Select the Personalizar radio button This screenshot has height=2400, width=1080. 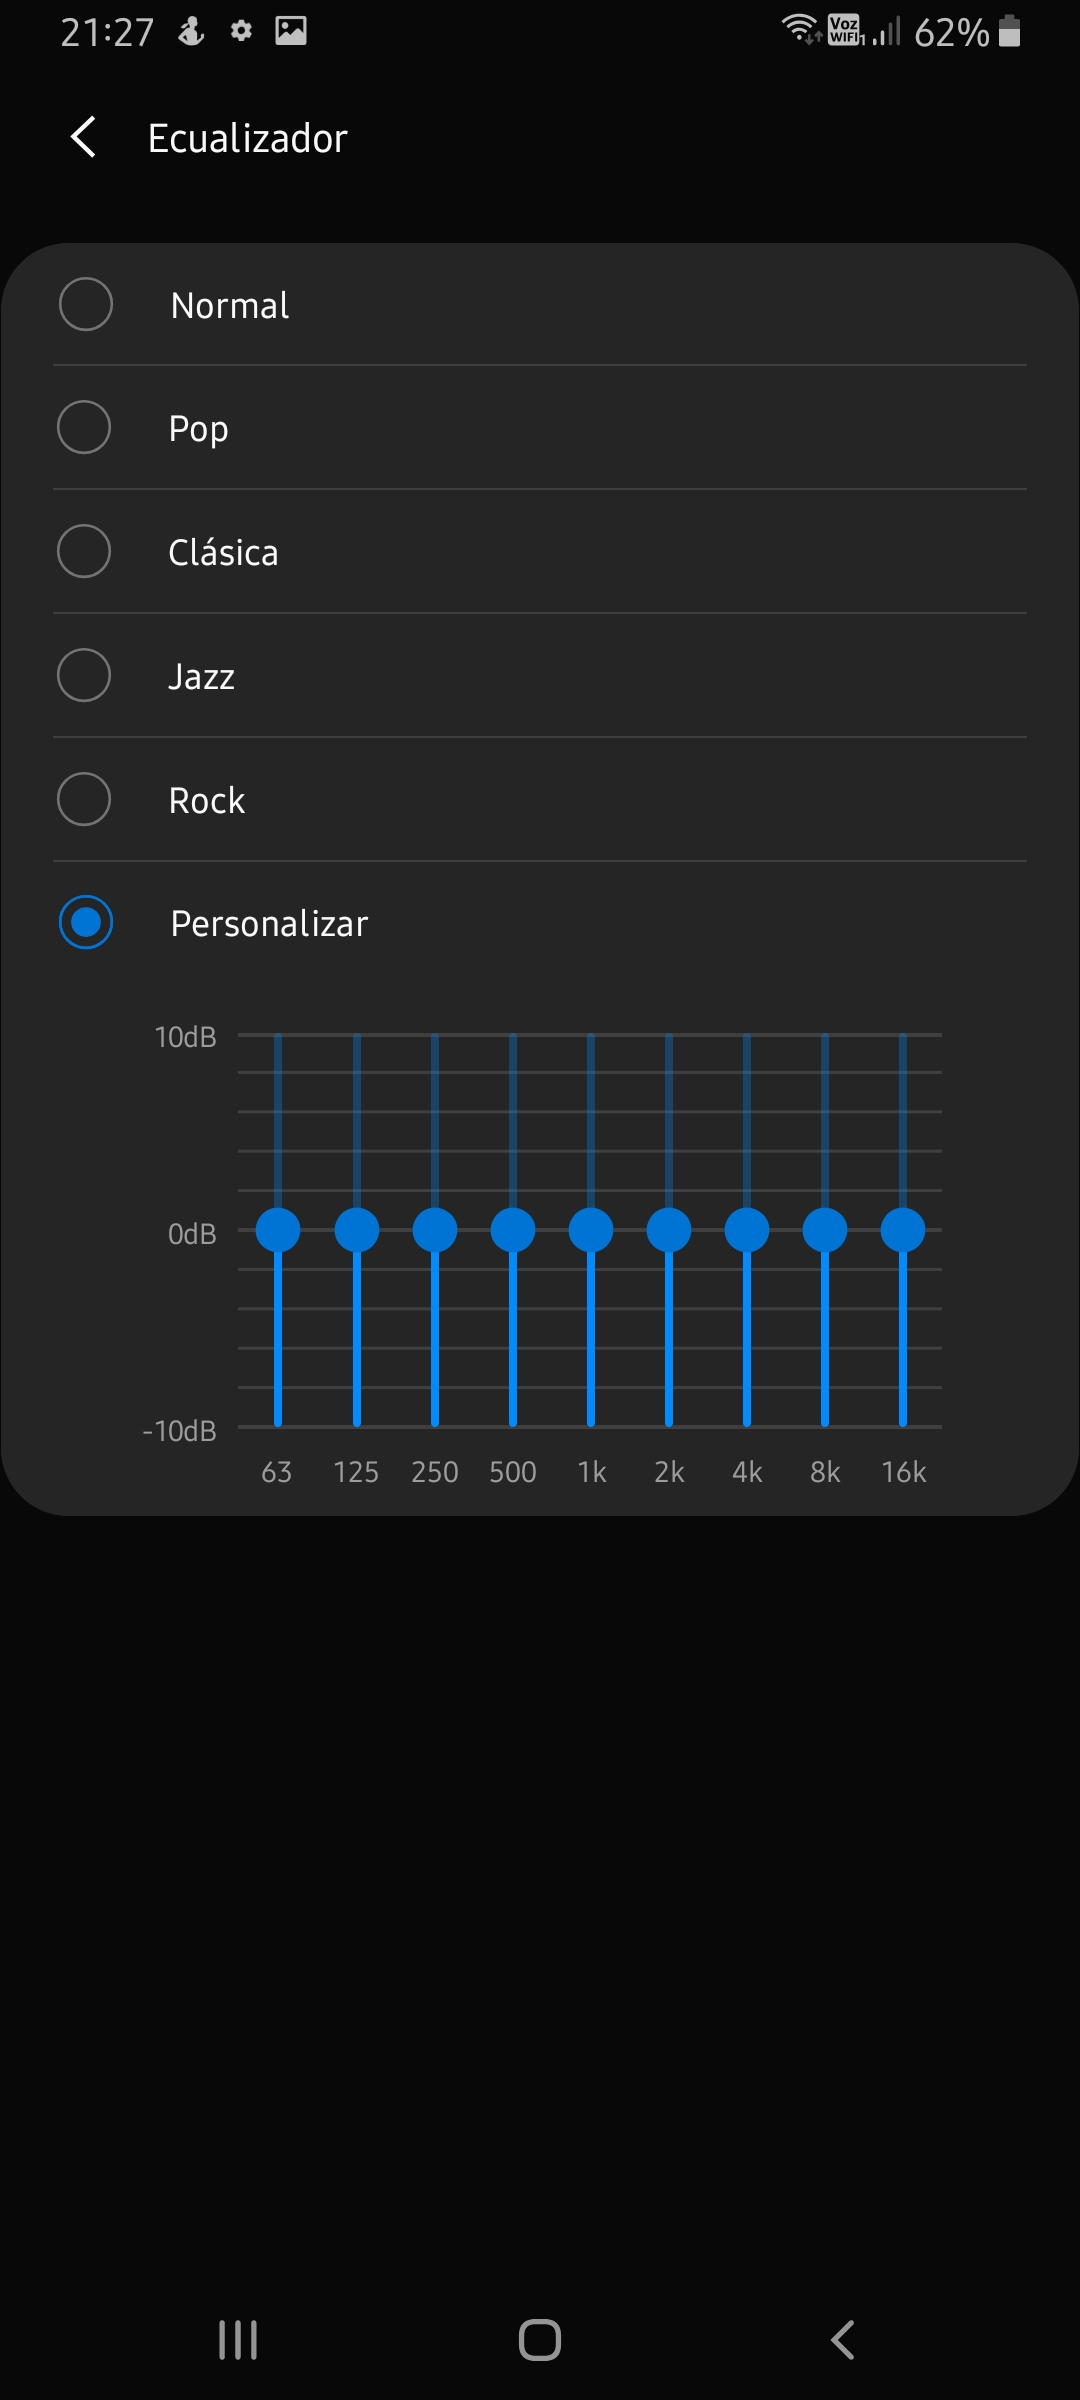(x=86, y=922)
